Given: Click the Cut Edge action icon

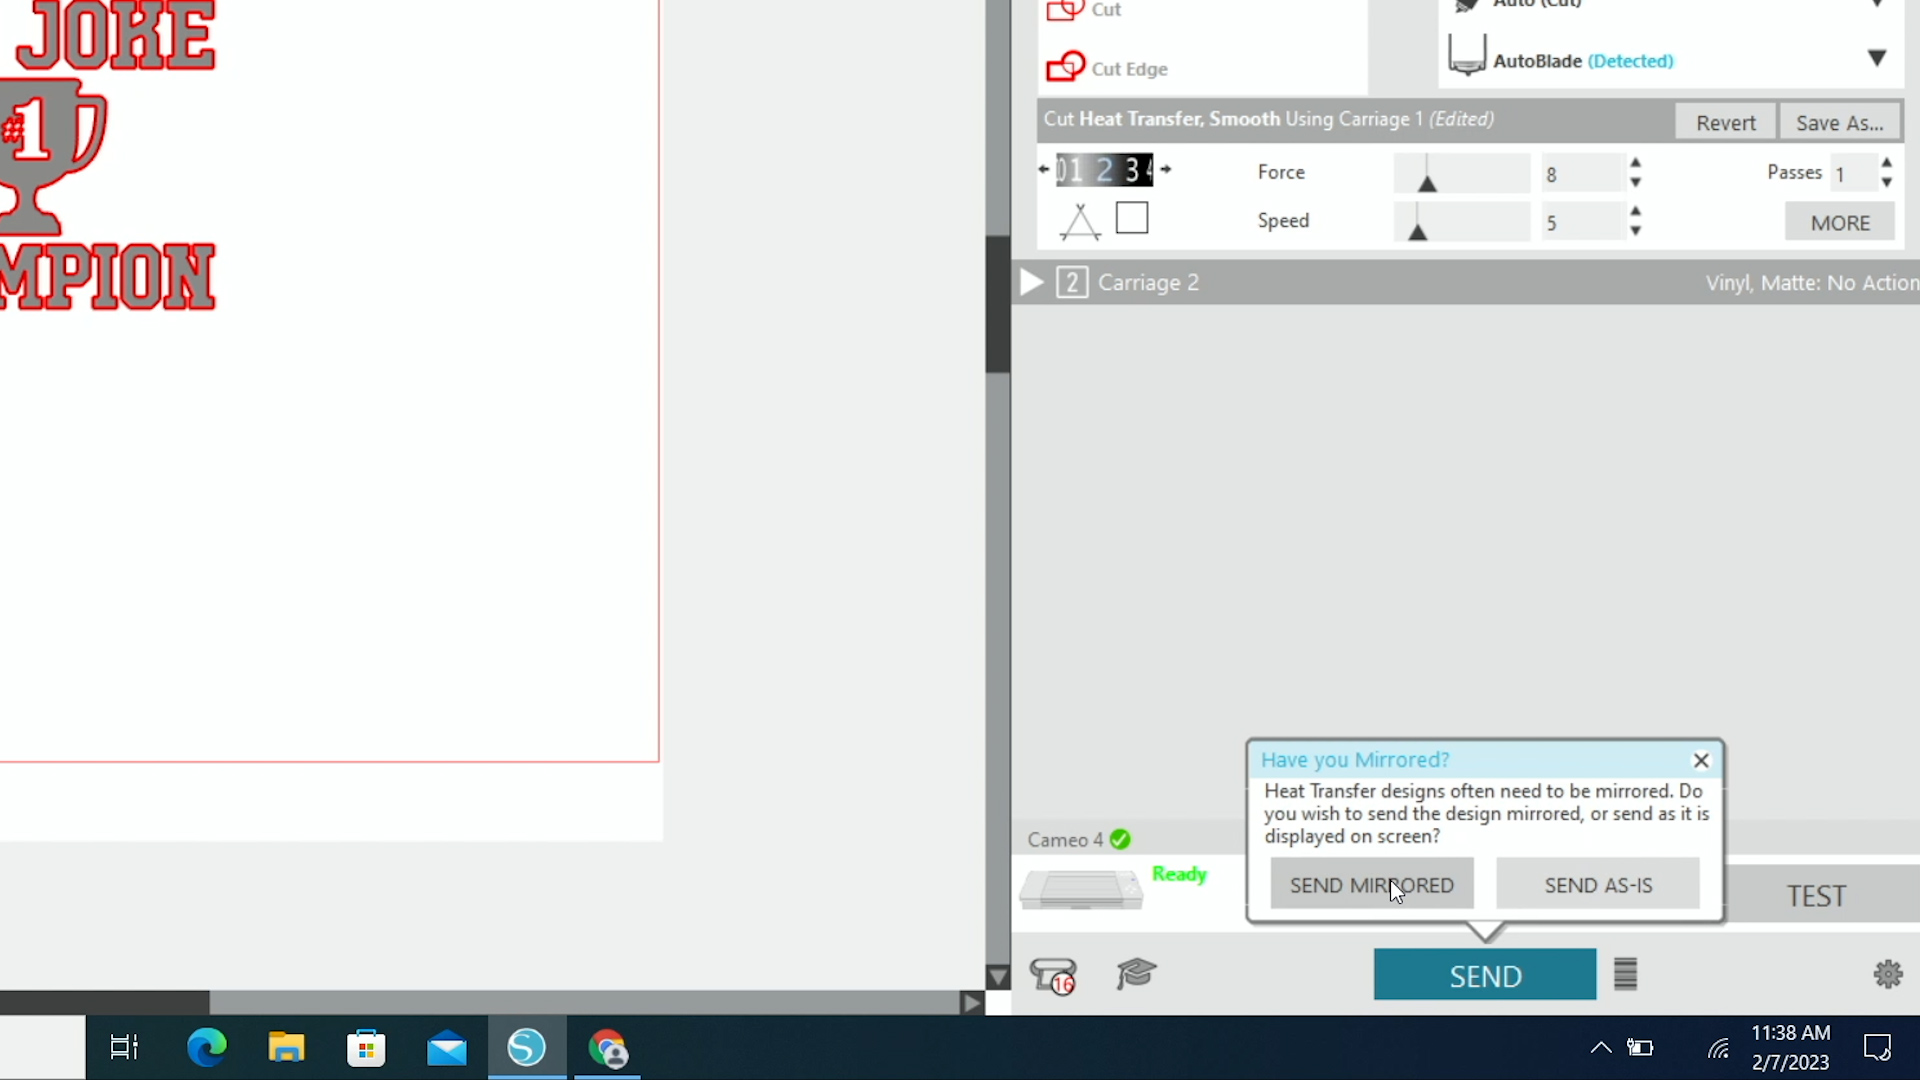Looking at the screenshot, I should coord(1065,67).
